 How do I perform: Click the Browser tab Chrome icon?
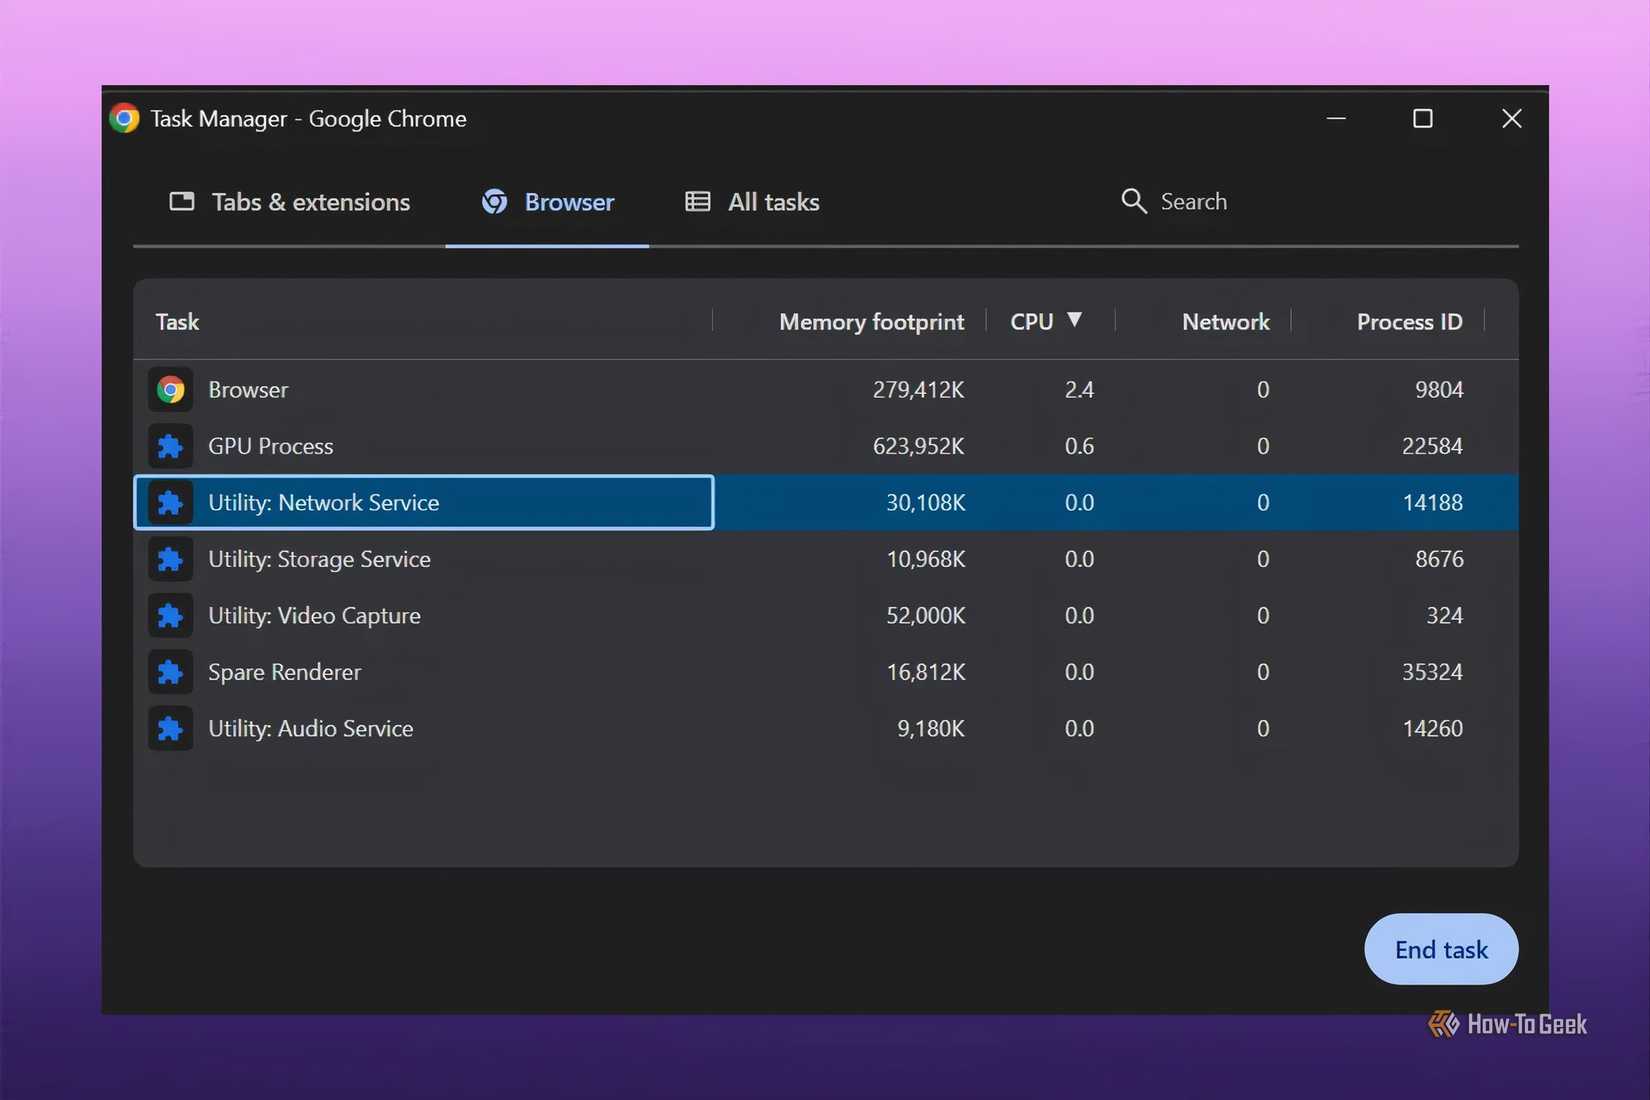[x=494, y=201]
